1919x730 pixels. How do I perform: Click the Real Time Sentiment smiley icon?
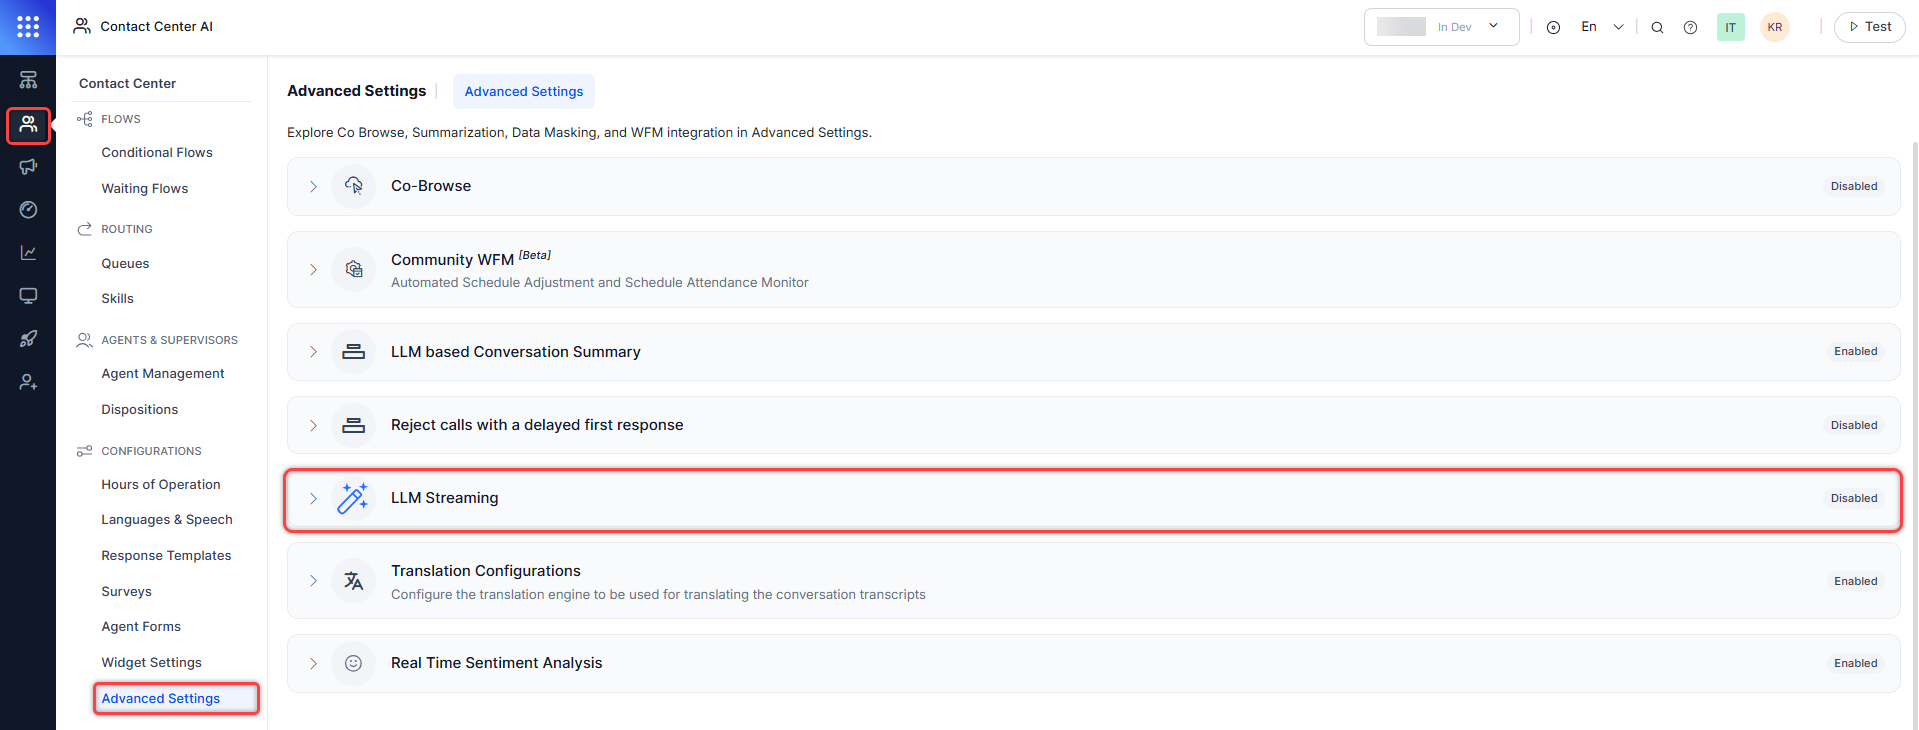[x=353, y=663]
